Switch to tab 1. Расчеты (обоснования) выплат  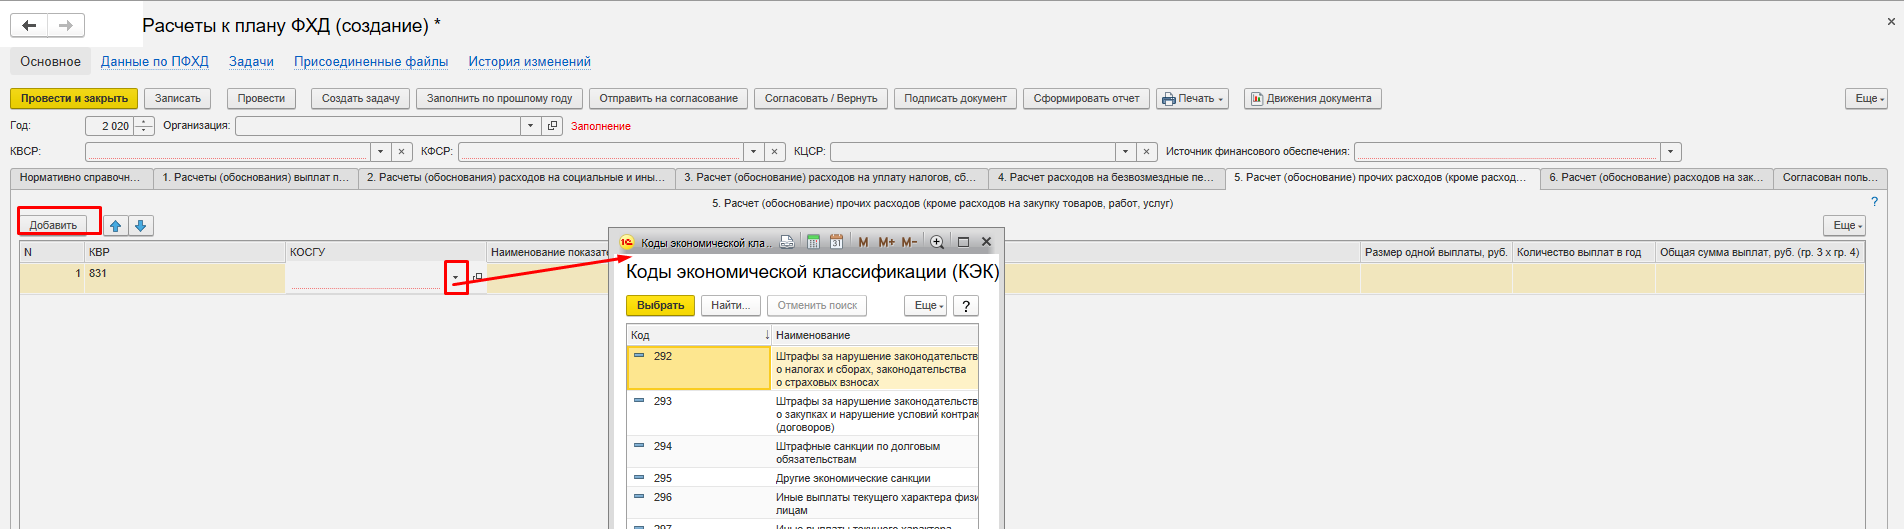pyautogui.click(x=256, y=178)
